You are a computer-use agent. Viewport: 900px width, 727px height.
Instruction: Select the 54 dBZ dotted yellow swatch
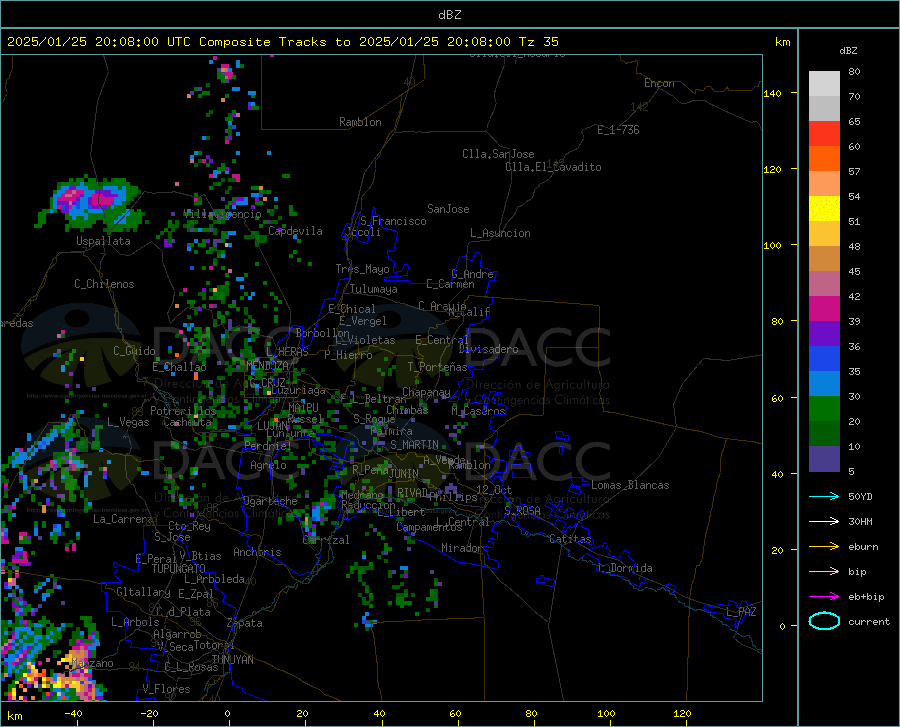(x=824, y=208)
